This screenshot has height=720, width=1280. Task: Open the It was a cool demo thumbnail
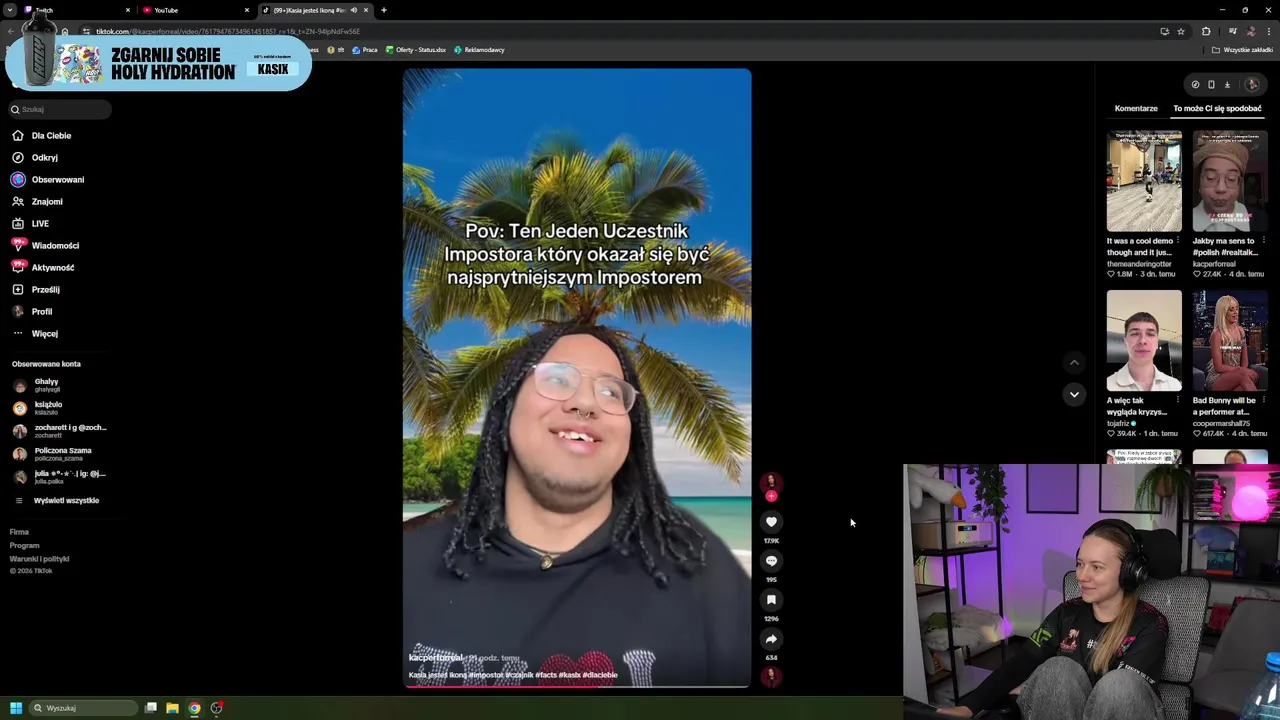coord(1144,181)
